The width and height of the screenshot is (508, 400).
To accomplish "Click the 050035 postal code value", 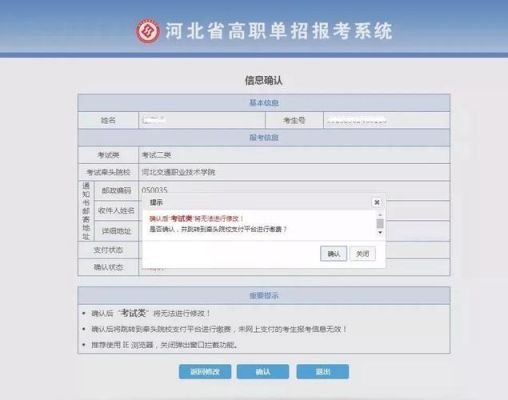I will click(154, 190).
